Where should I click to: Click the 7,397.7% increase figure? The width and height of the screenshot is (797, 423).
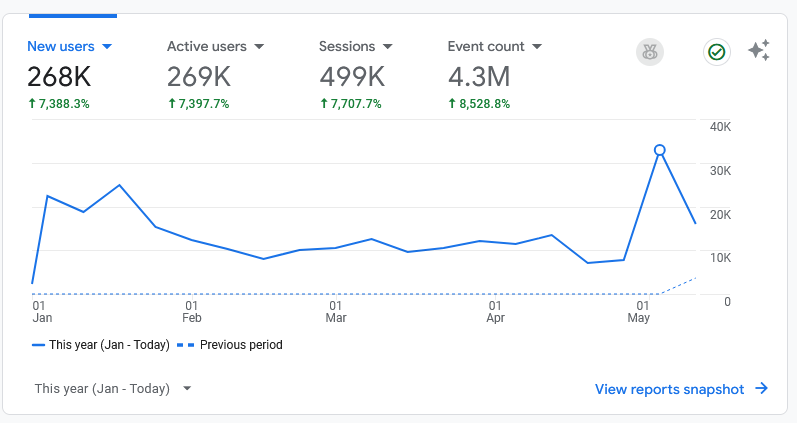coord(204,104)
